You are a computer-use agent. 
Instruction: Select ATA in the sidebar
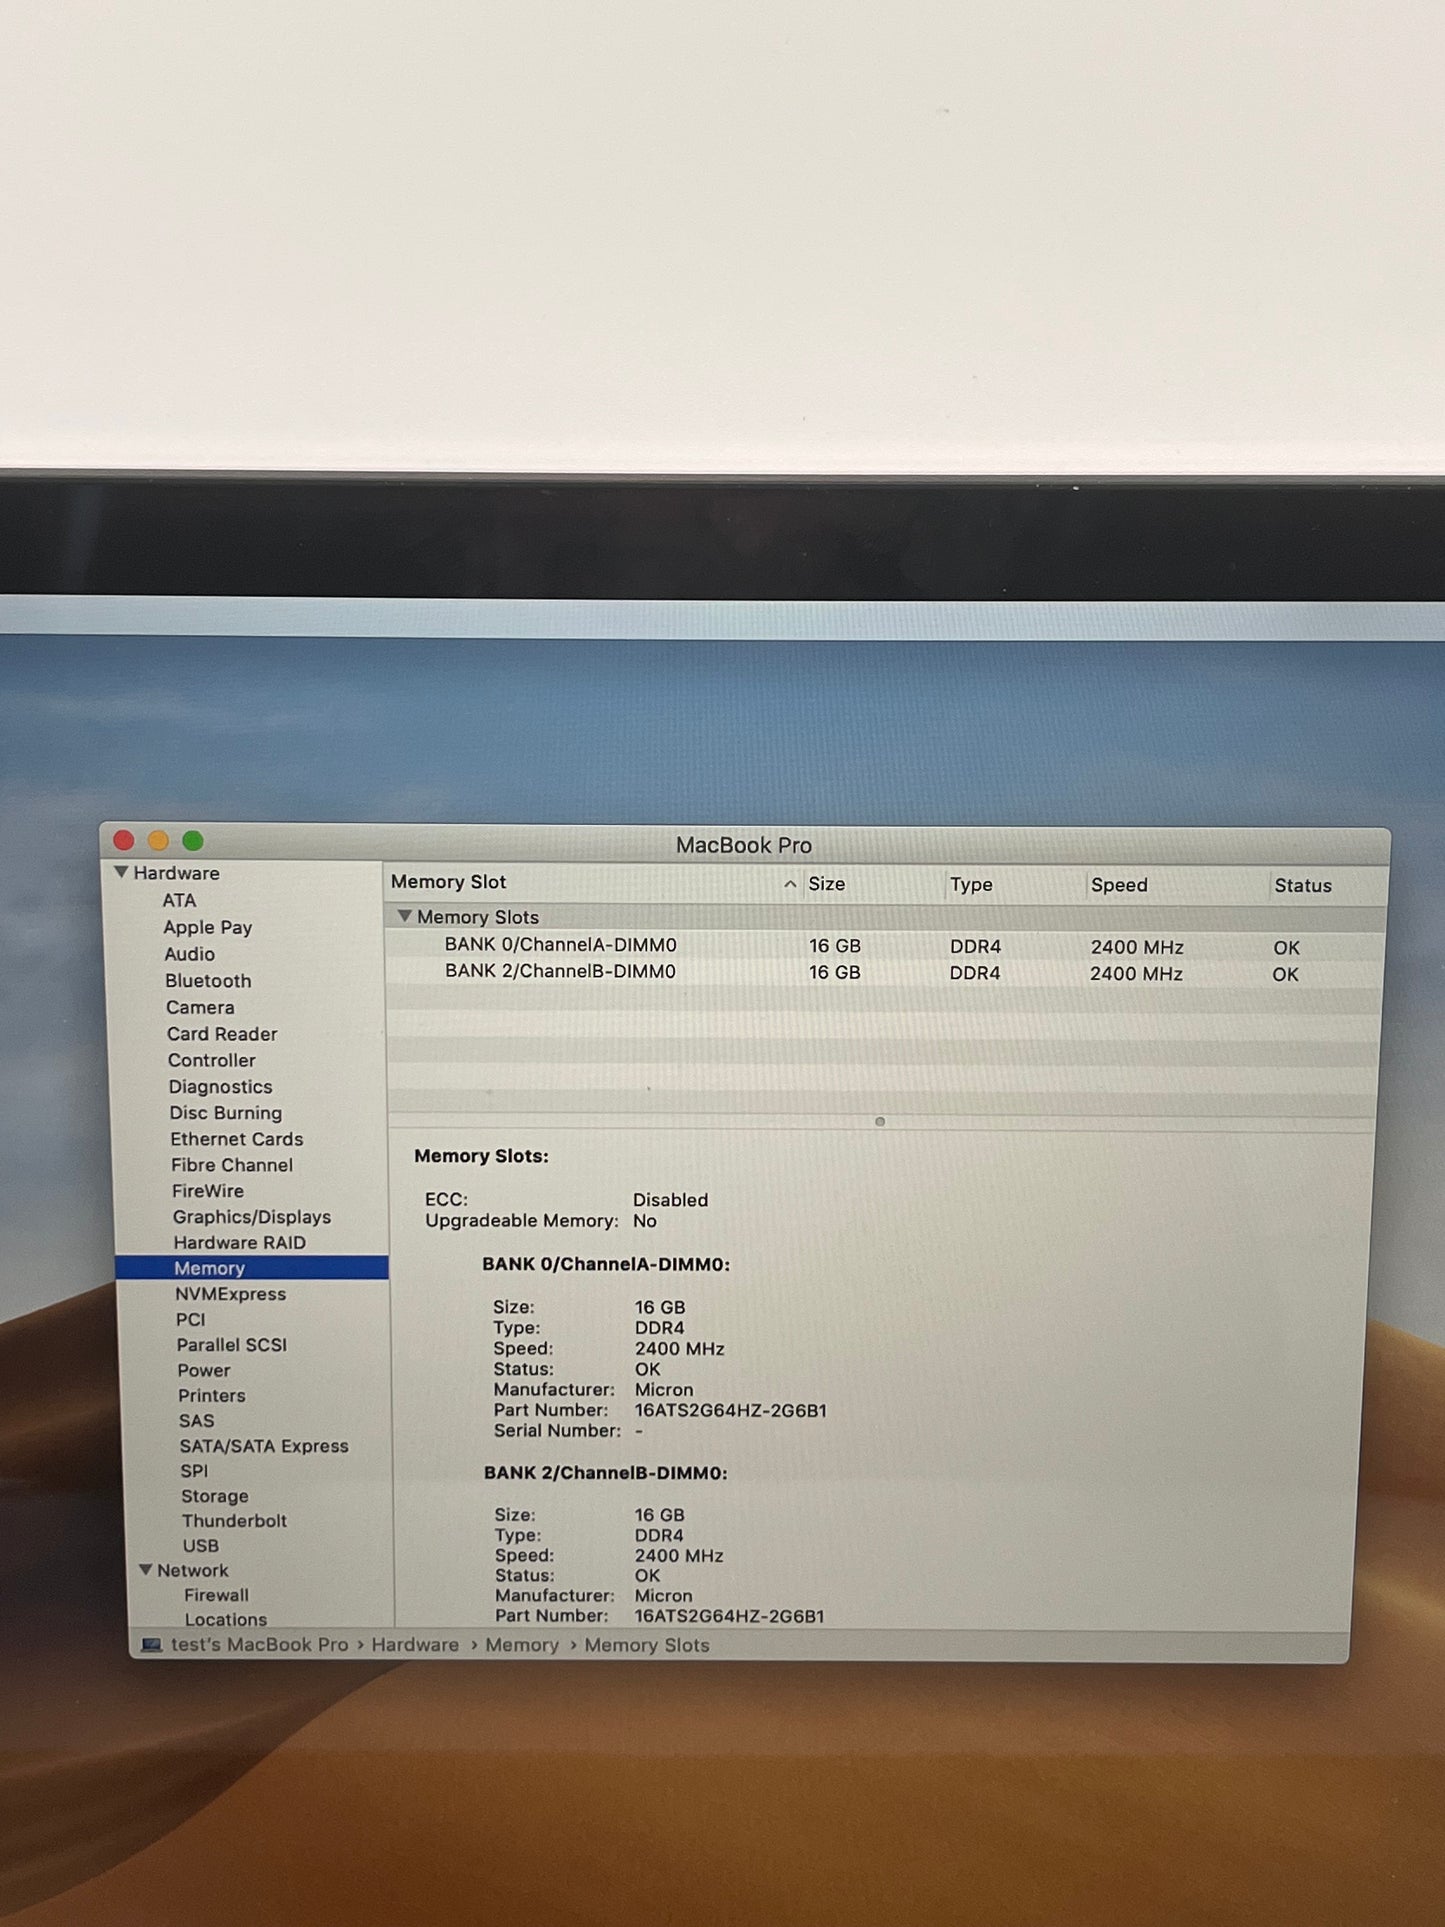[179, 900]
